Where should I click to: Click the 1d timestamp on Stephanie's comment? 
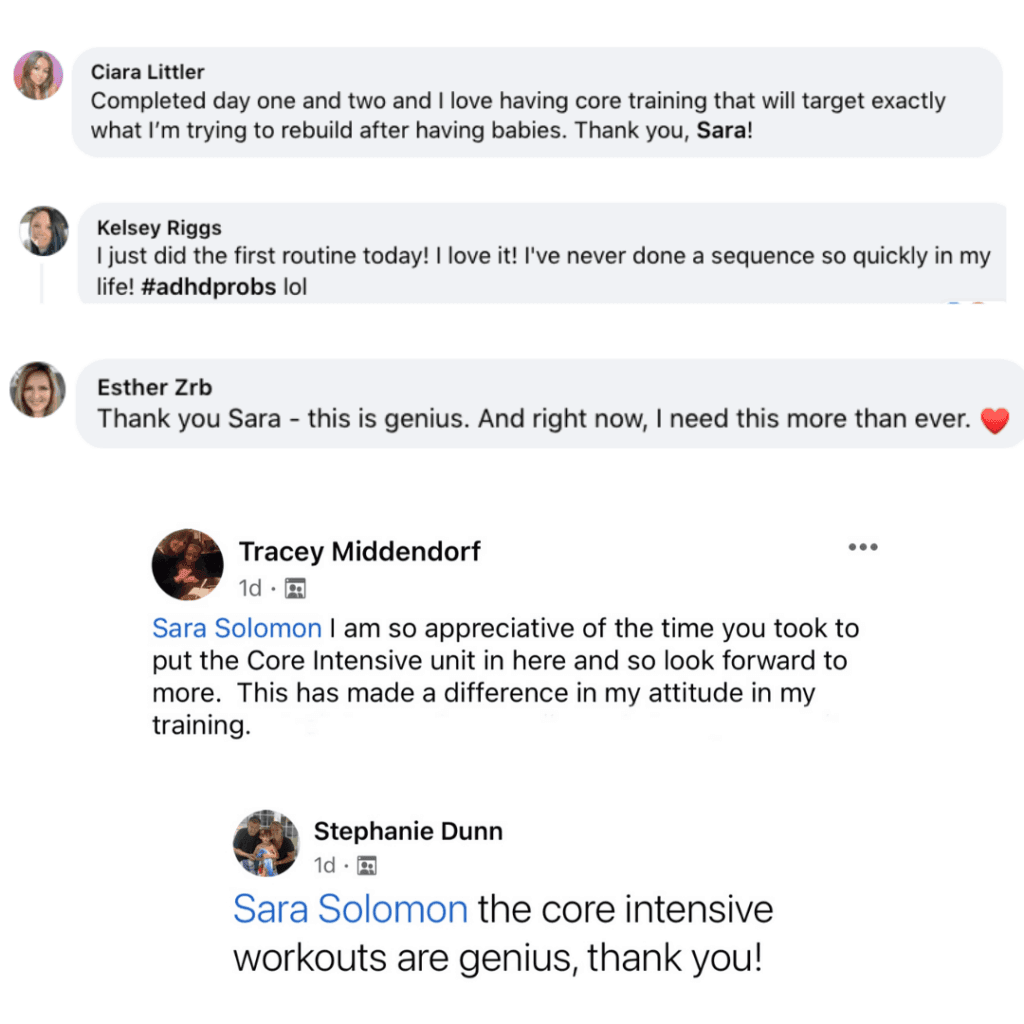click(325, 865)
